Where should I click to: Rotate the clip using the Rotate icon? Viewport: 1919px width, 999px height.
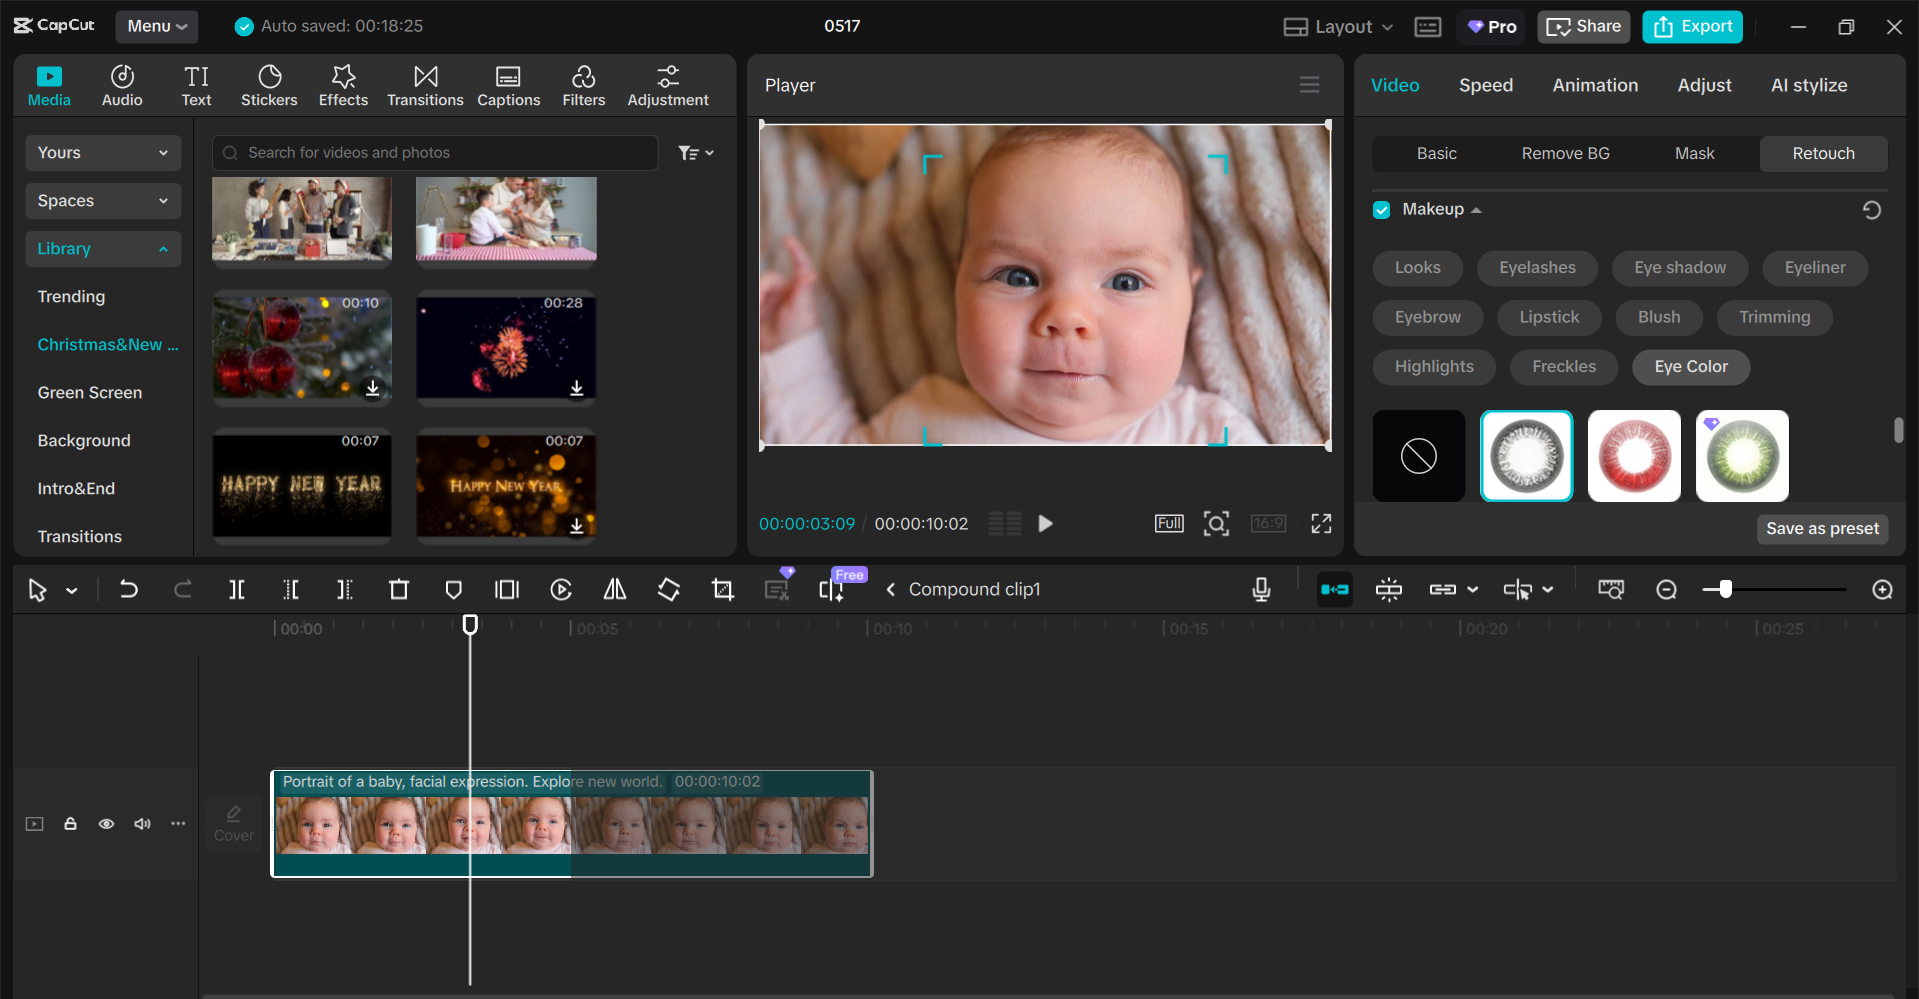(668, 589)
